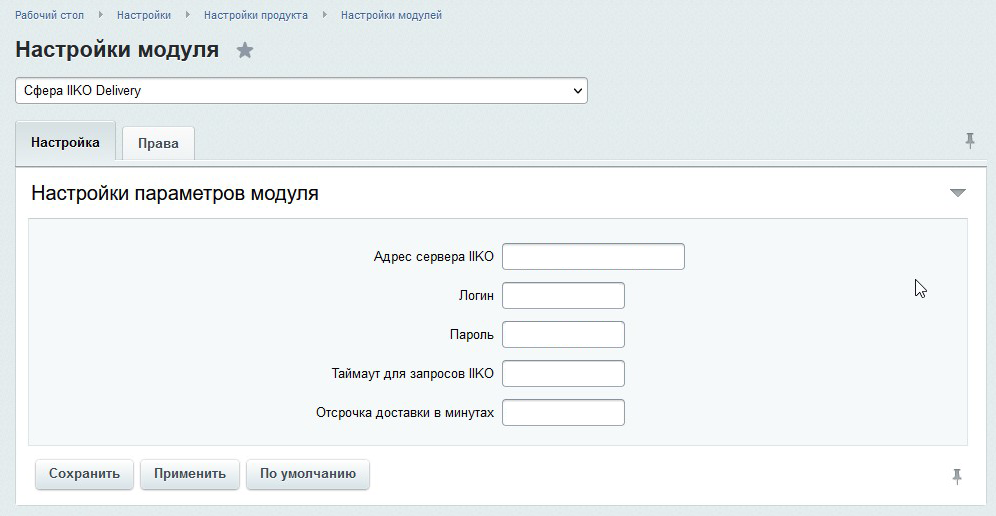This screenshot has height=516, width=996.
Task: Click the pin icon beside bottom buttons
Action: pyautogui.click(x=957, y=477)
